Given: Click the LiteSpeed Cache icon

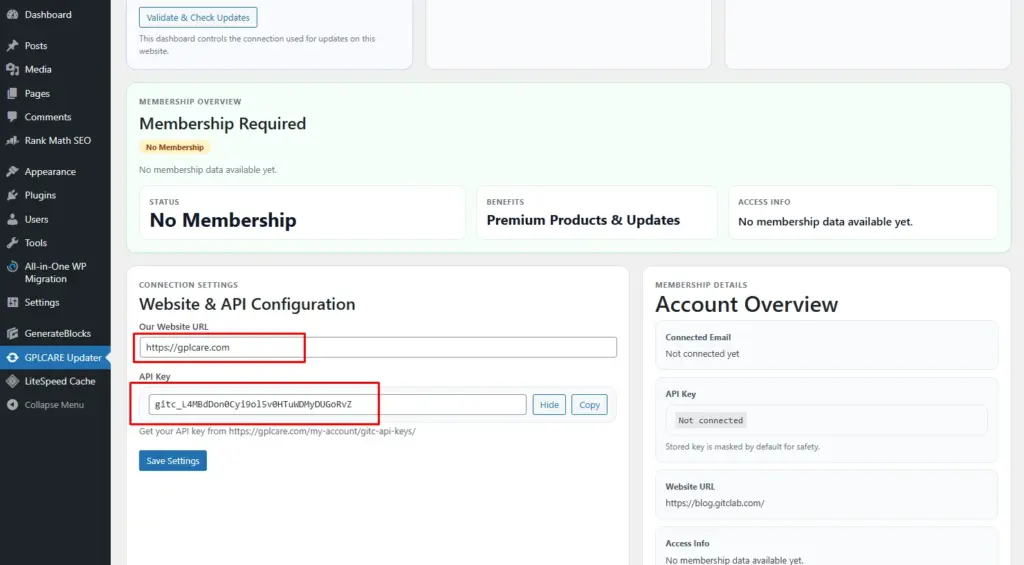Looking at the screenshot, I should (12, 381).
